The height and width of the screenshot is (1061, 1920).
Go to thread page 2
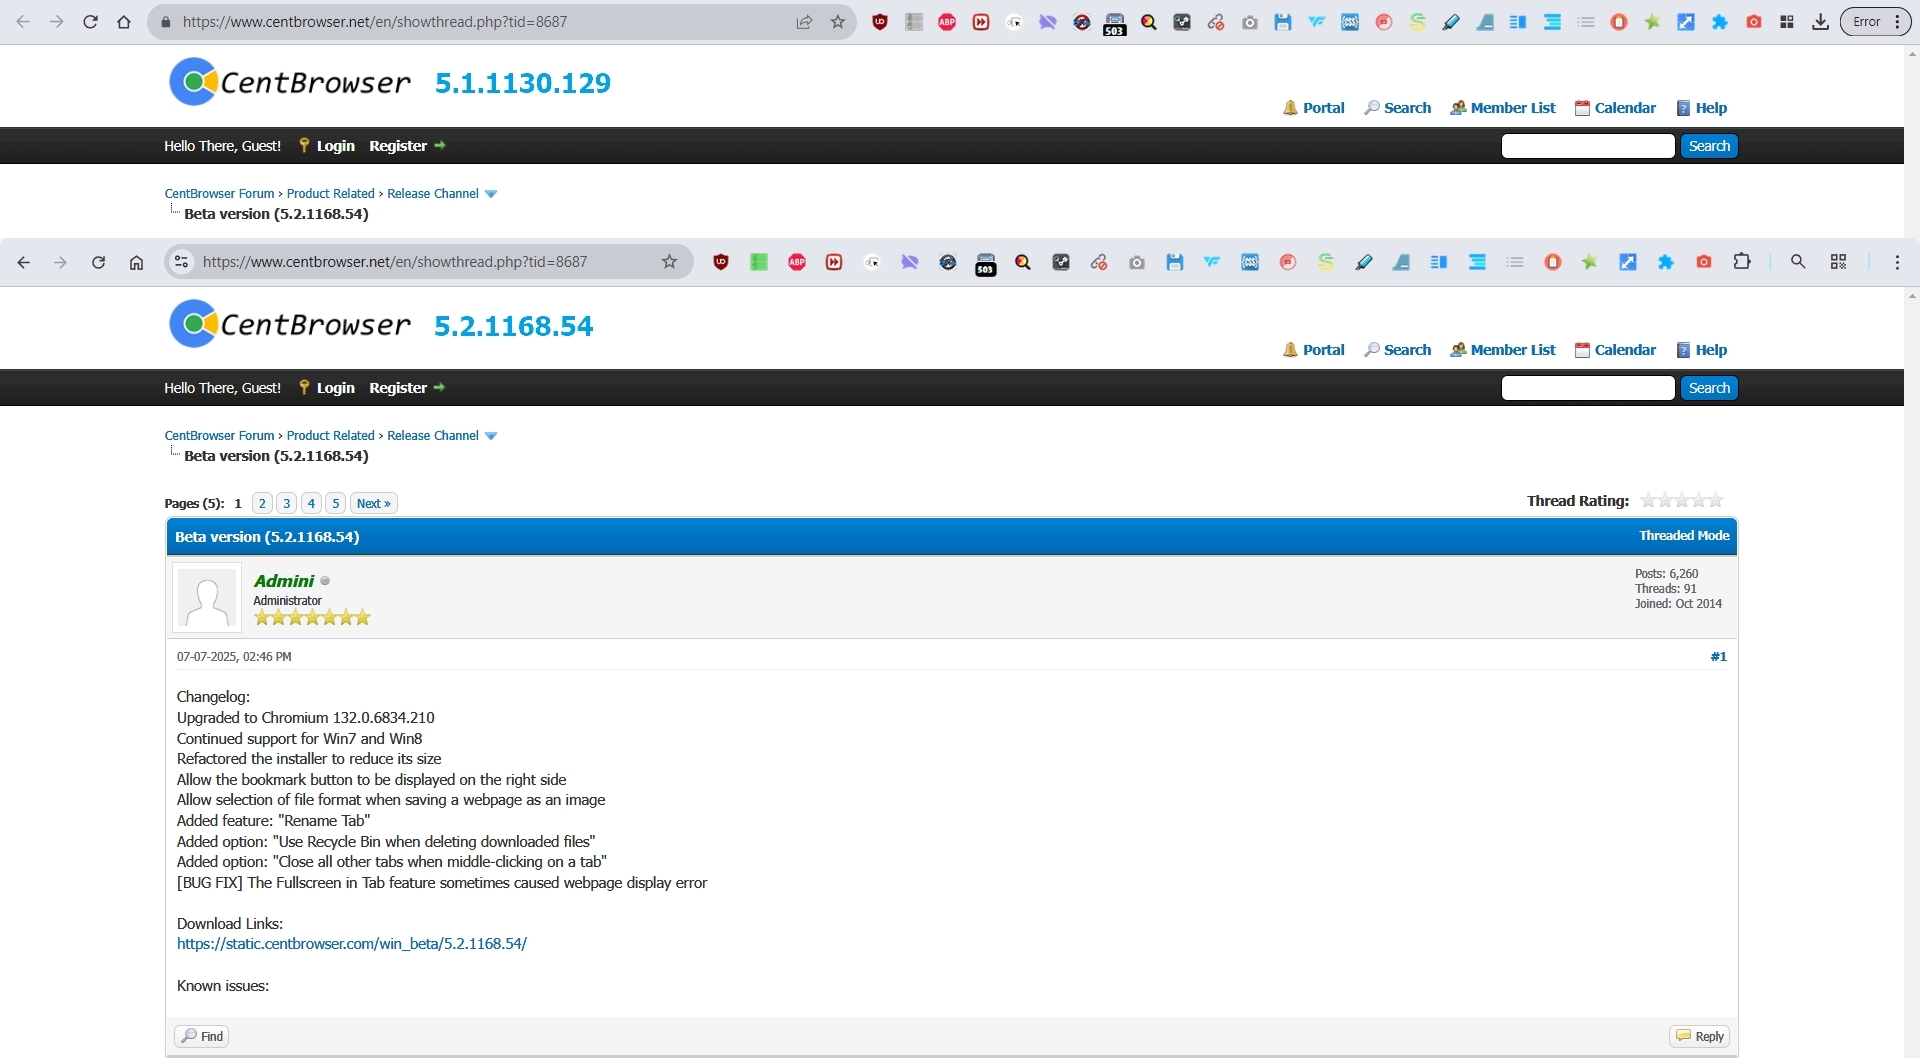262,503
